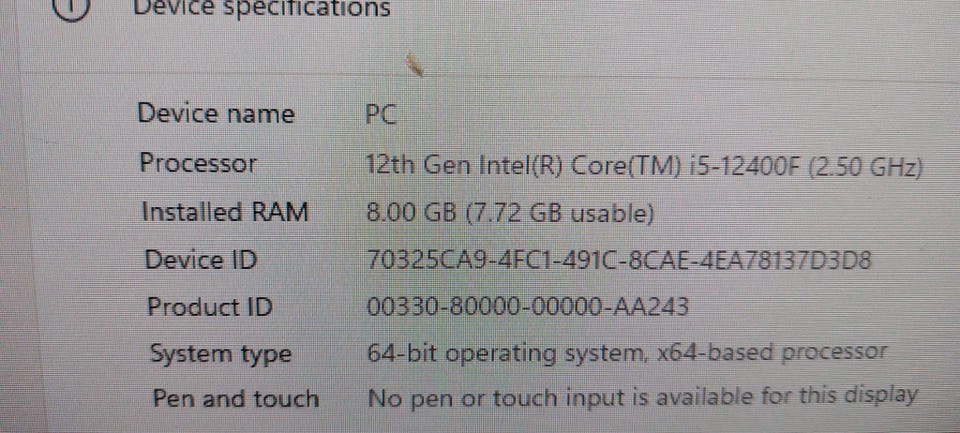Click the 8.00 GB usable RAM value
Screen dimensions: 960x433
coord(509,213)
